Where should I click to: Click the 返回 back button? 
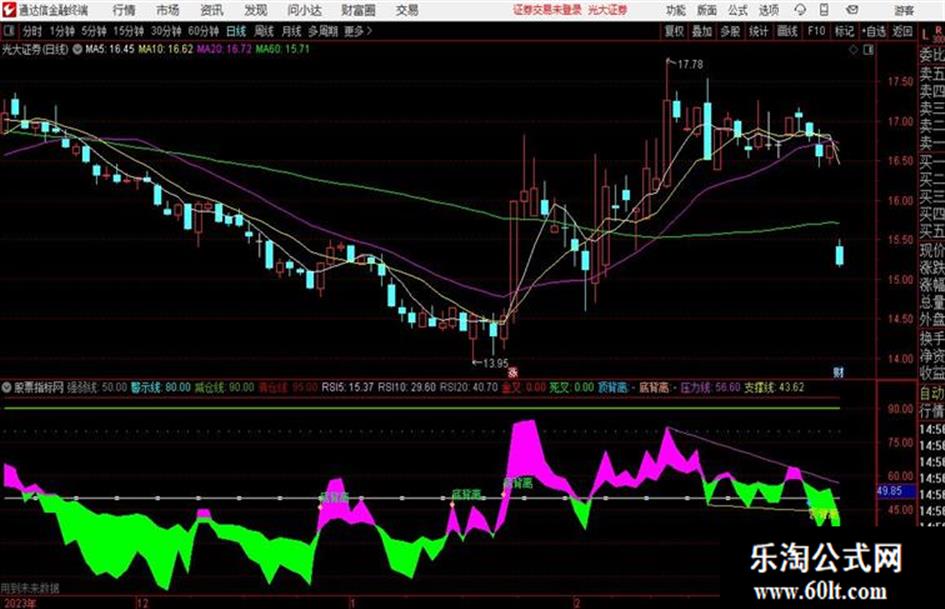[x=902, y=31]
